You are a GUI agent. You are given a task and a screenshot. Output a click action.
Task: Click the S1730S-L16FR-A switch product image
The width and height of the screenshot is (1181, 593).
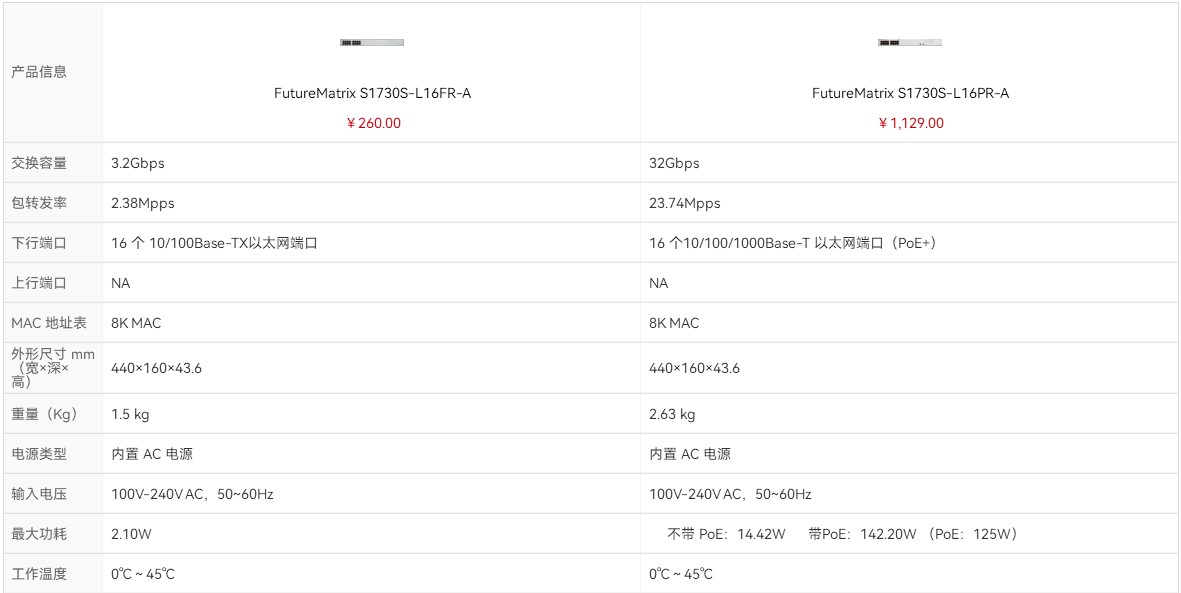pos(372,42)
